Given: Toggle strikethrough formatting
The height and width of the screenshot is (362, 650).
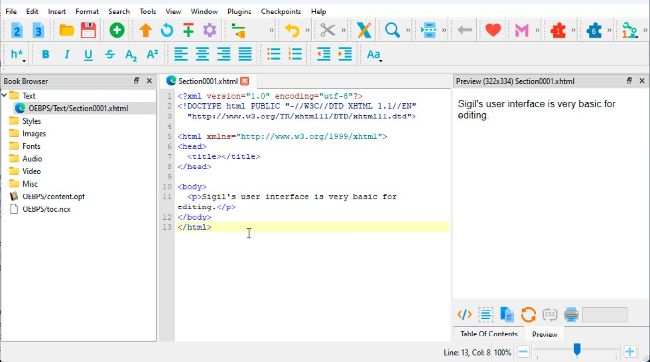Looking at the screenshot, I should coord(109,54).
